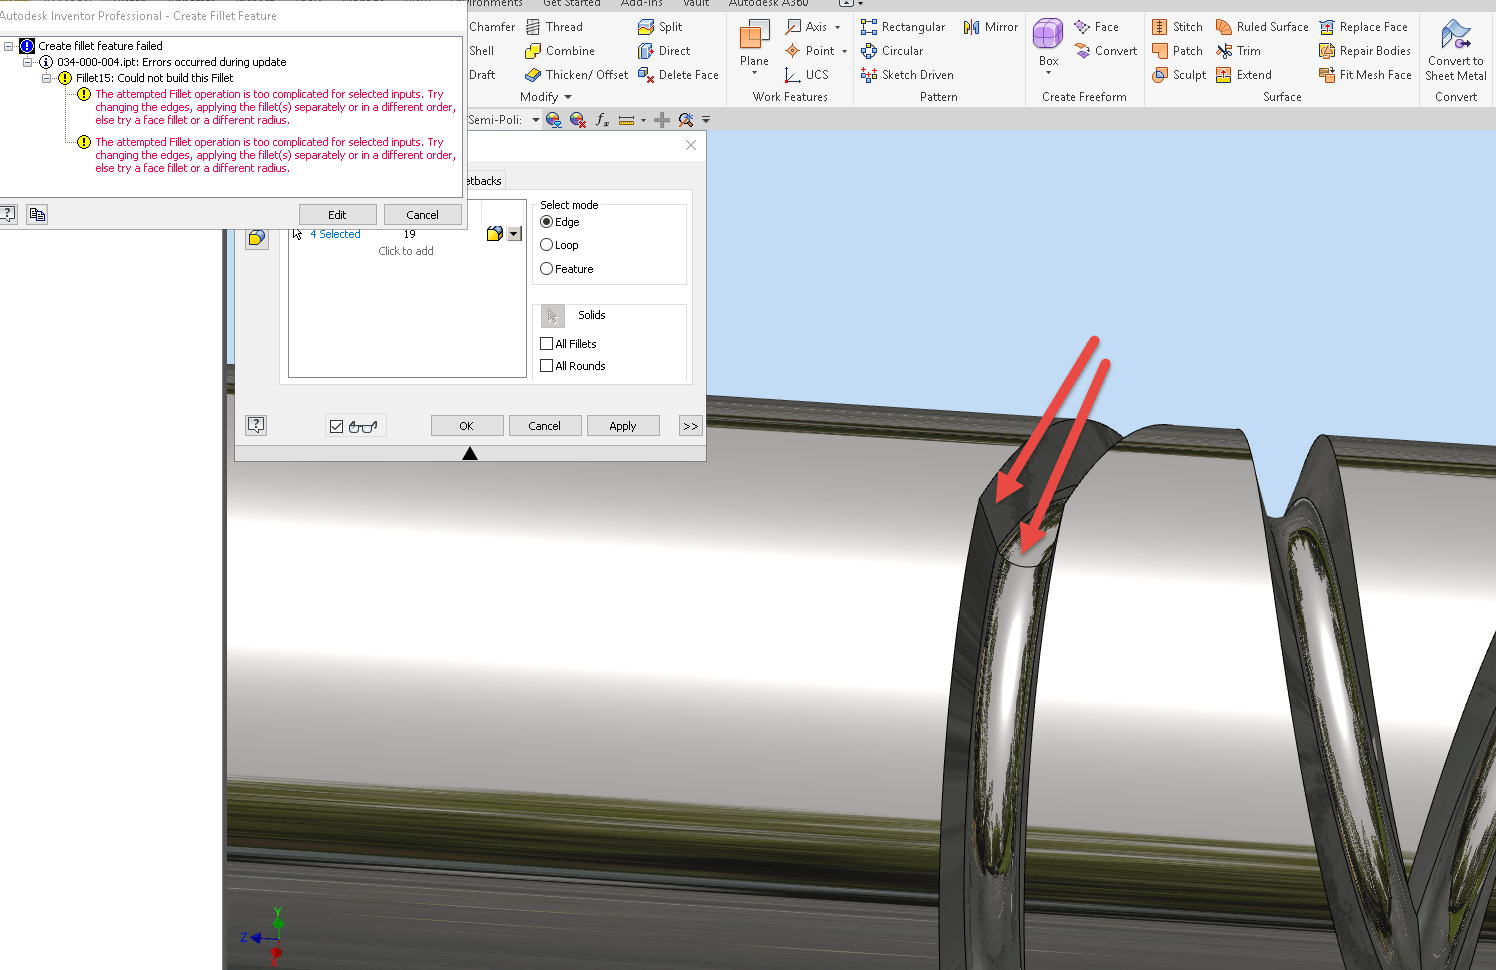Click OK in the Fillet dialog
Viewport: 1496px width, 970px height.
coord(467,426)
